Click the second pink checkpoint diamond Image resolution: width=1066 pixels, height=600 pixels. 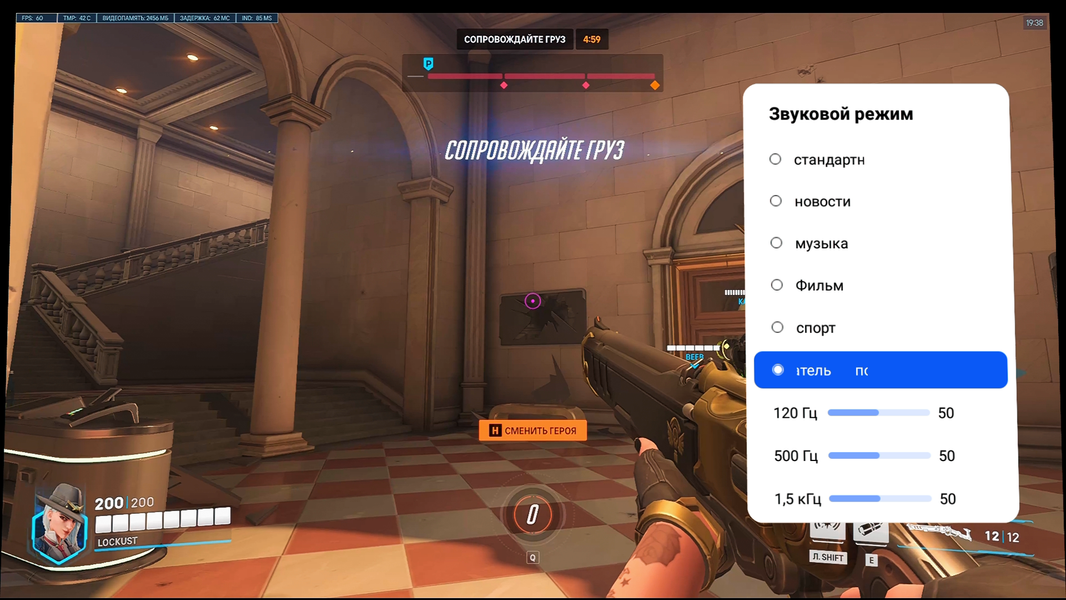pos(585,86)
